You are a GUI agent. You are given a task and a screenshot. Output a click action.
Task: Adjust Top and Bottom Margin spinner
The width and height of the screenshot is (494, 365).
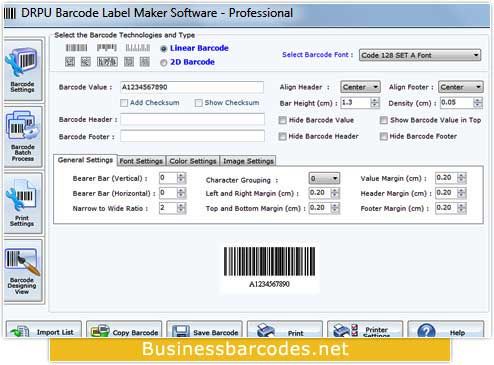click(335, 208)
